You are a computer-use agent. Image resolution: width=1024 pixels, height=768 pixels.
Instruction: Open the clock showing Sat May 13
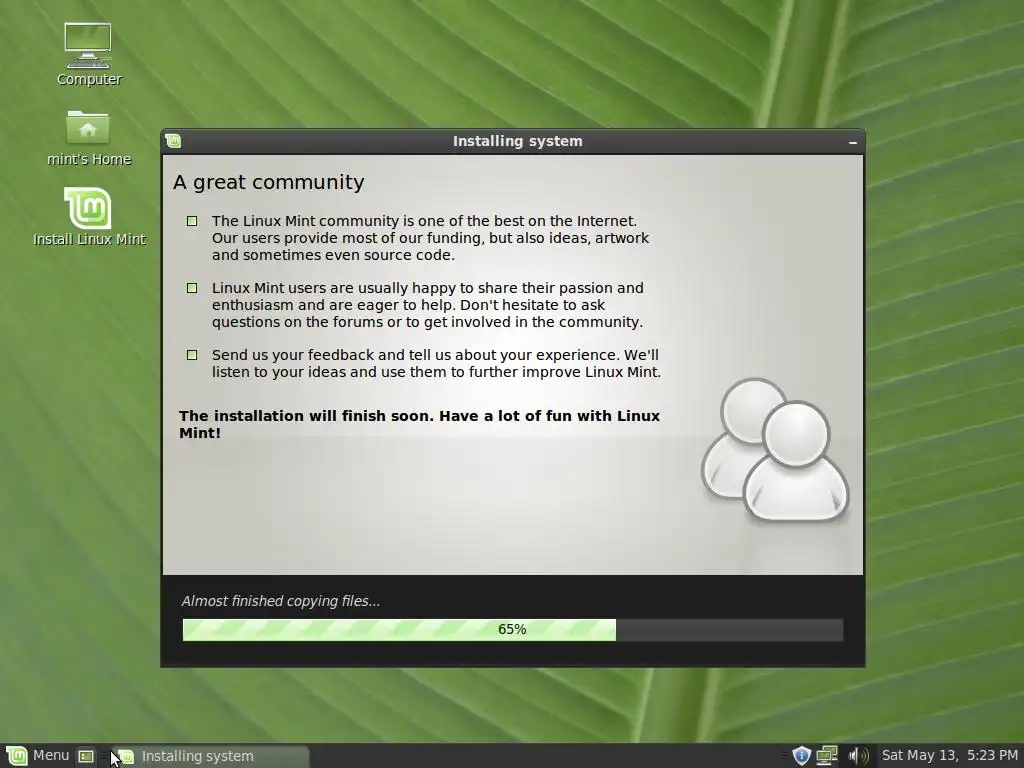click(950, 756)
